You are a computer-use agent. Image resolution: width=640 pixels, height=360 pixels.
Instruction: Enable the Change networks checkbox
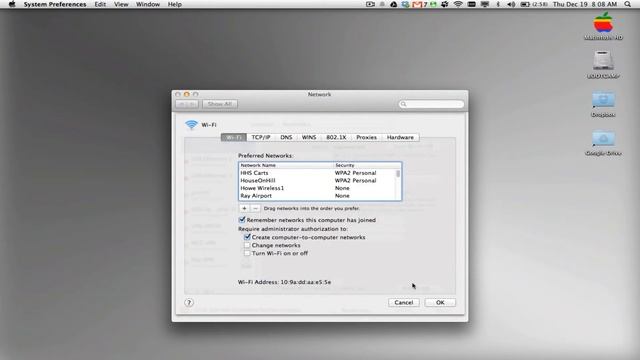point(247,245)
